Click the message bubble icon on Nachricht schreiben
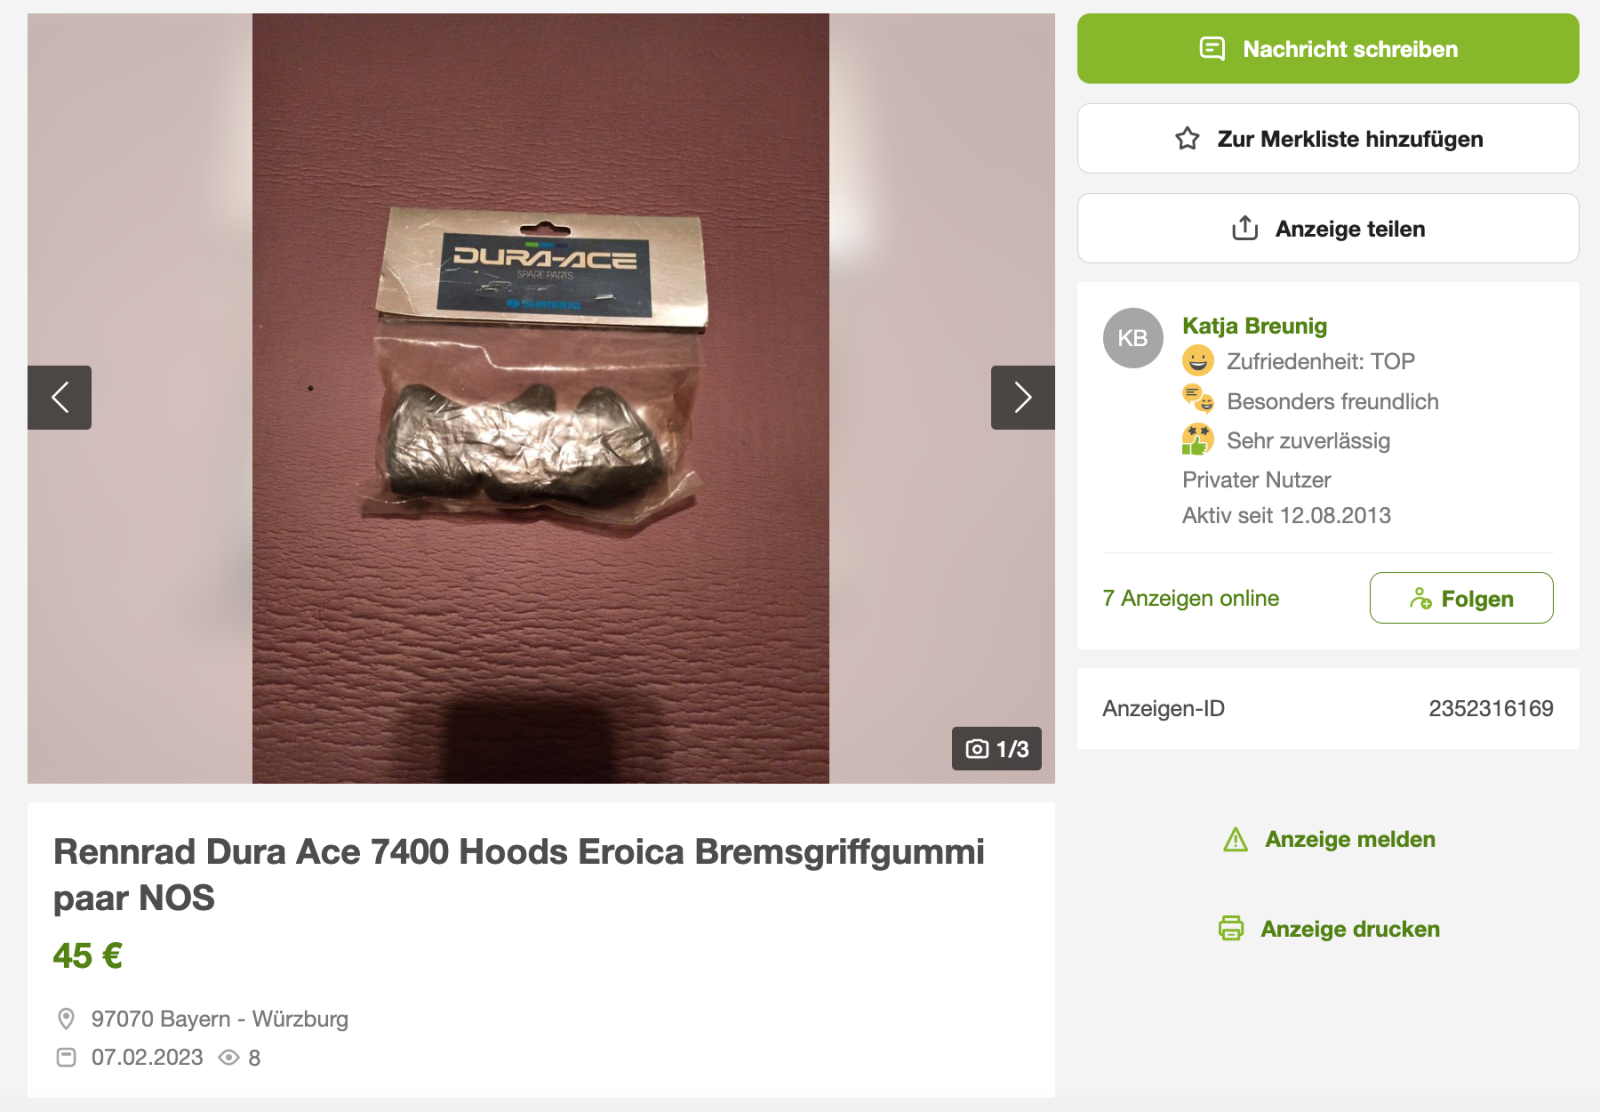Image resolution: width=1600 pixels, height=1112 pixels. tap(1212, 48)
